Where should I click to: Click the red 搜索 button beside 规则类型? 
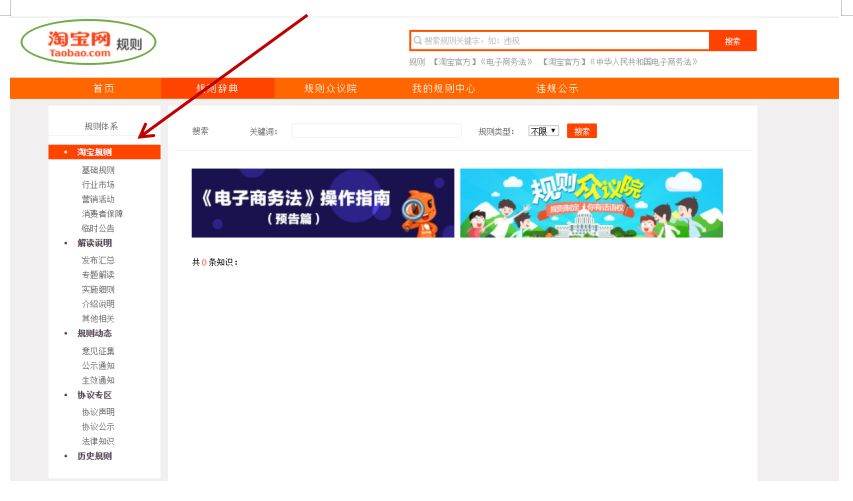[x=582, y=131]
